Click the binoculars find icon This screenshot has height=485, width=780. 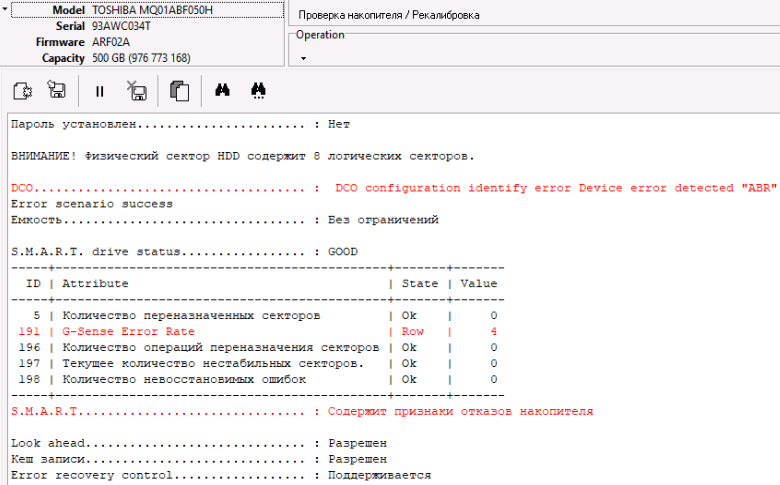(x=222, y=90)
